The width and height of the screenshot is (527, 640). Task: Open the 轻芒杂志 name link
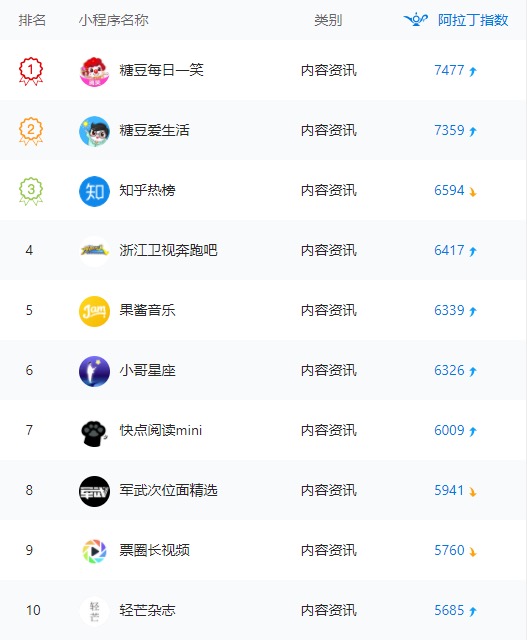[147, 611]
